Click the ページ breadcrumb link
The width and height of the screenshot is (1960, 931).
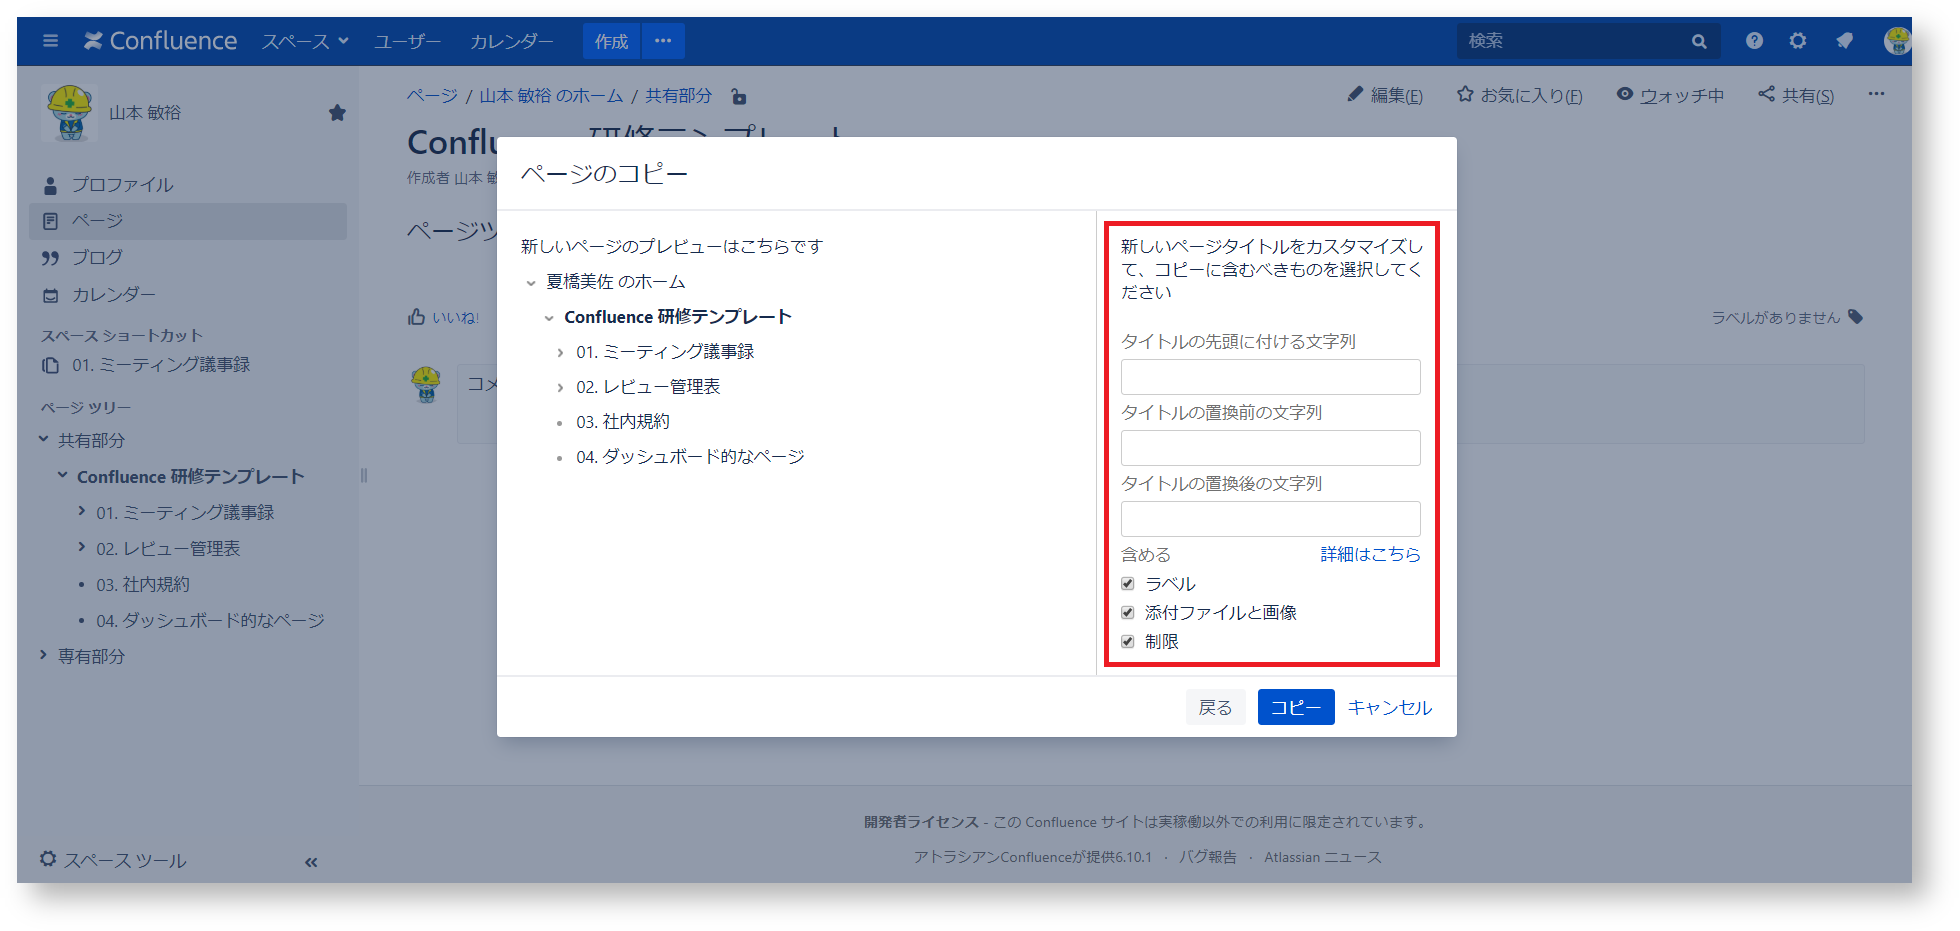(432, 96)
